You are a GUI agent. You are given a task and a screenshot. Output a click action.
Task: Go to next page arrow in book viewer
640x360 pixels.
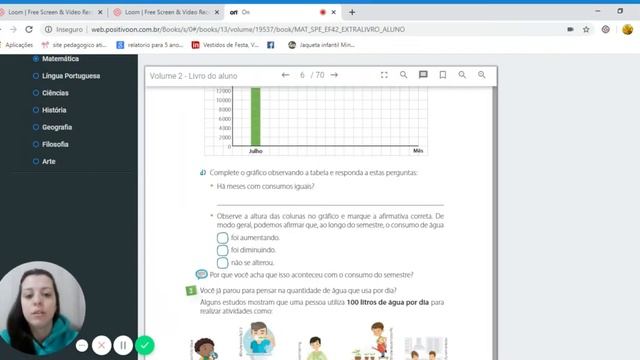point(334,75)
